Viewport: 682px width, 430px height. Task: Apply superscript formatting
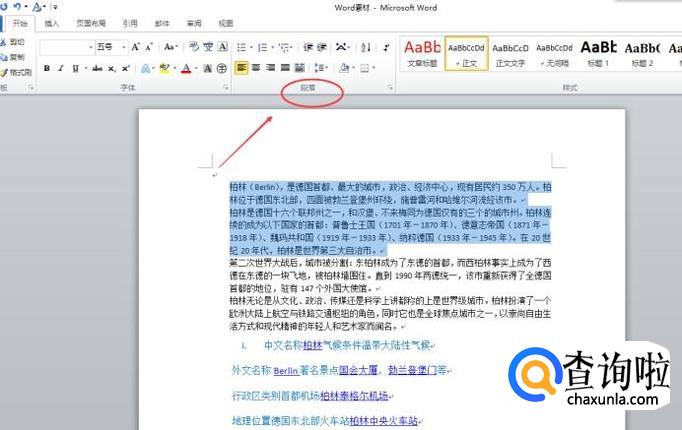(125, 68)
